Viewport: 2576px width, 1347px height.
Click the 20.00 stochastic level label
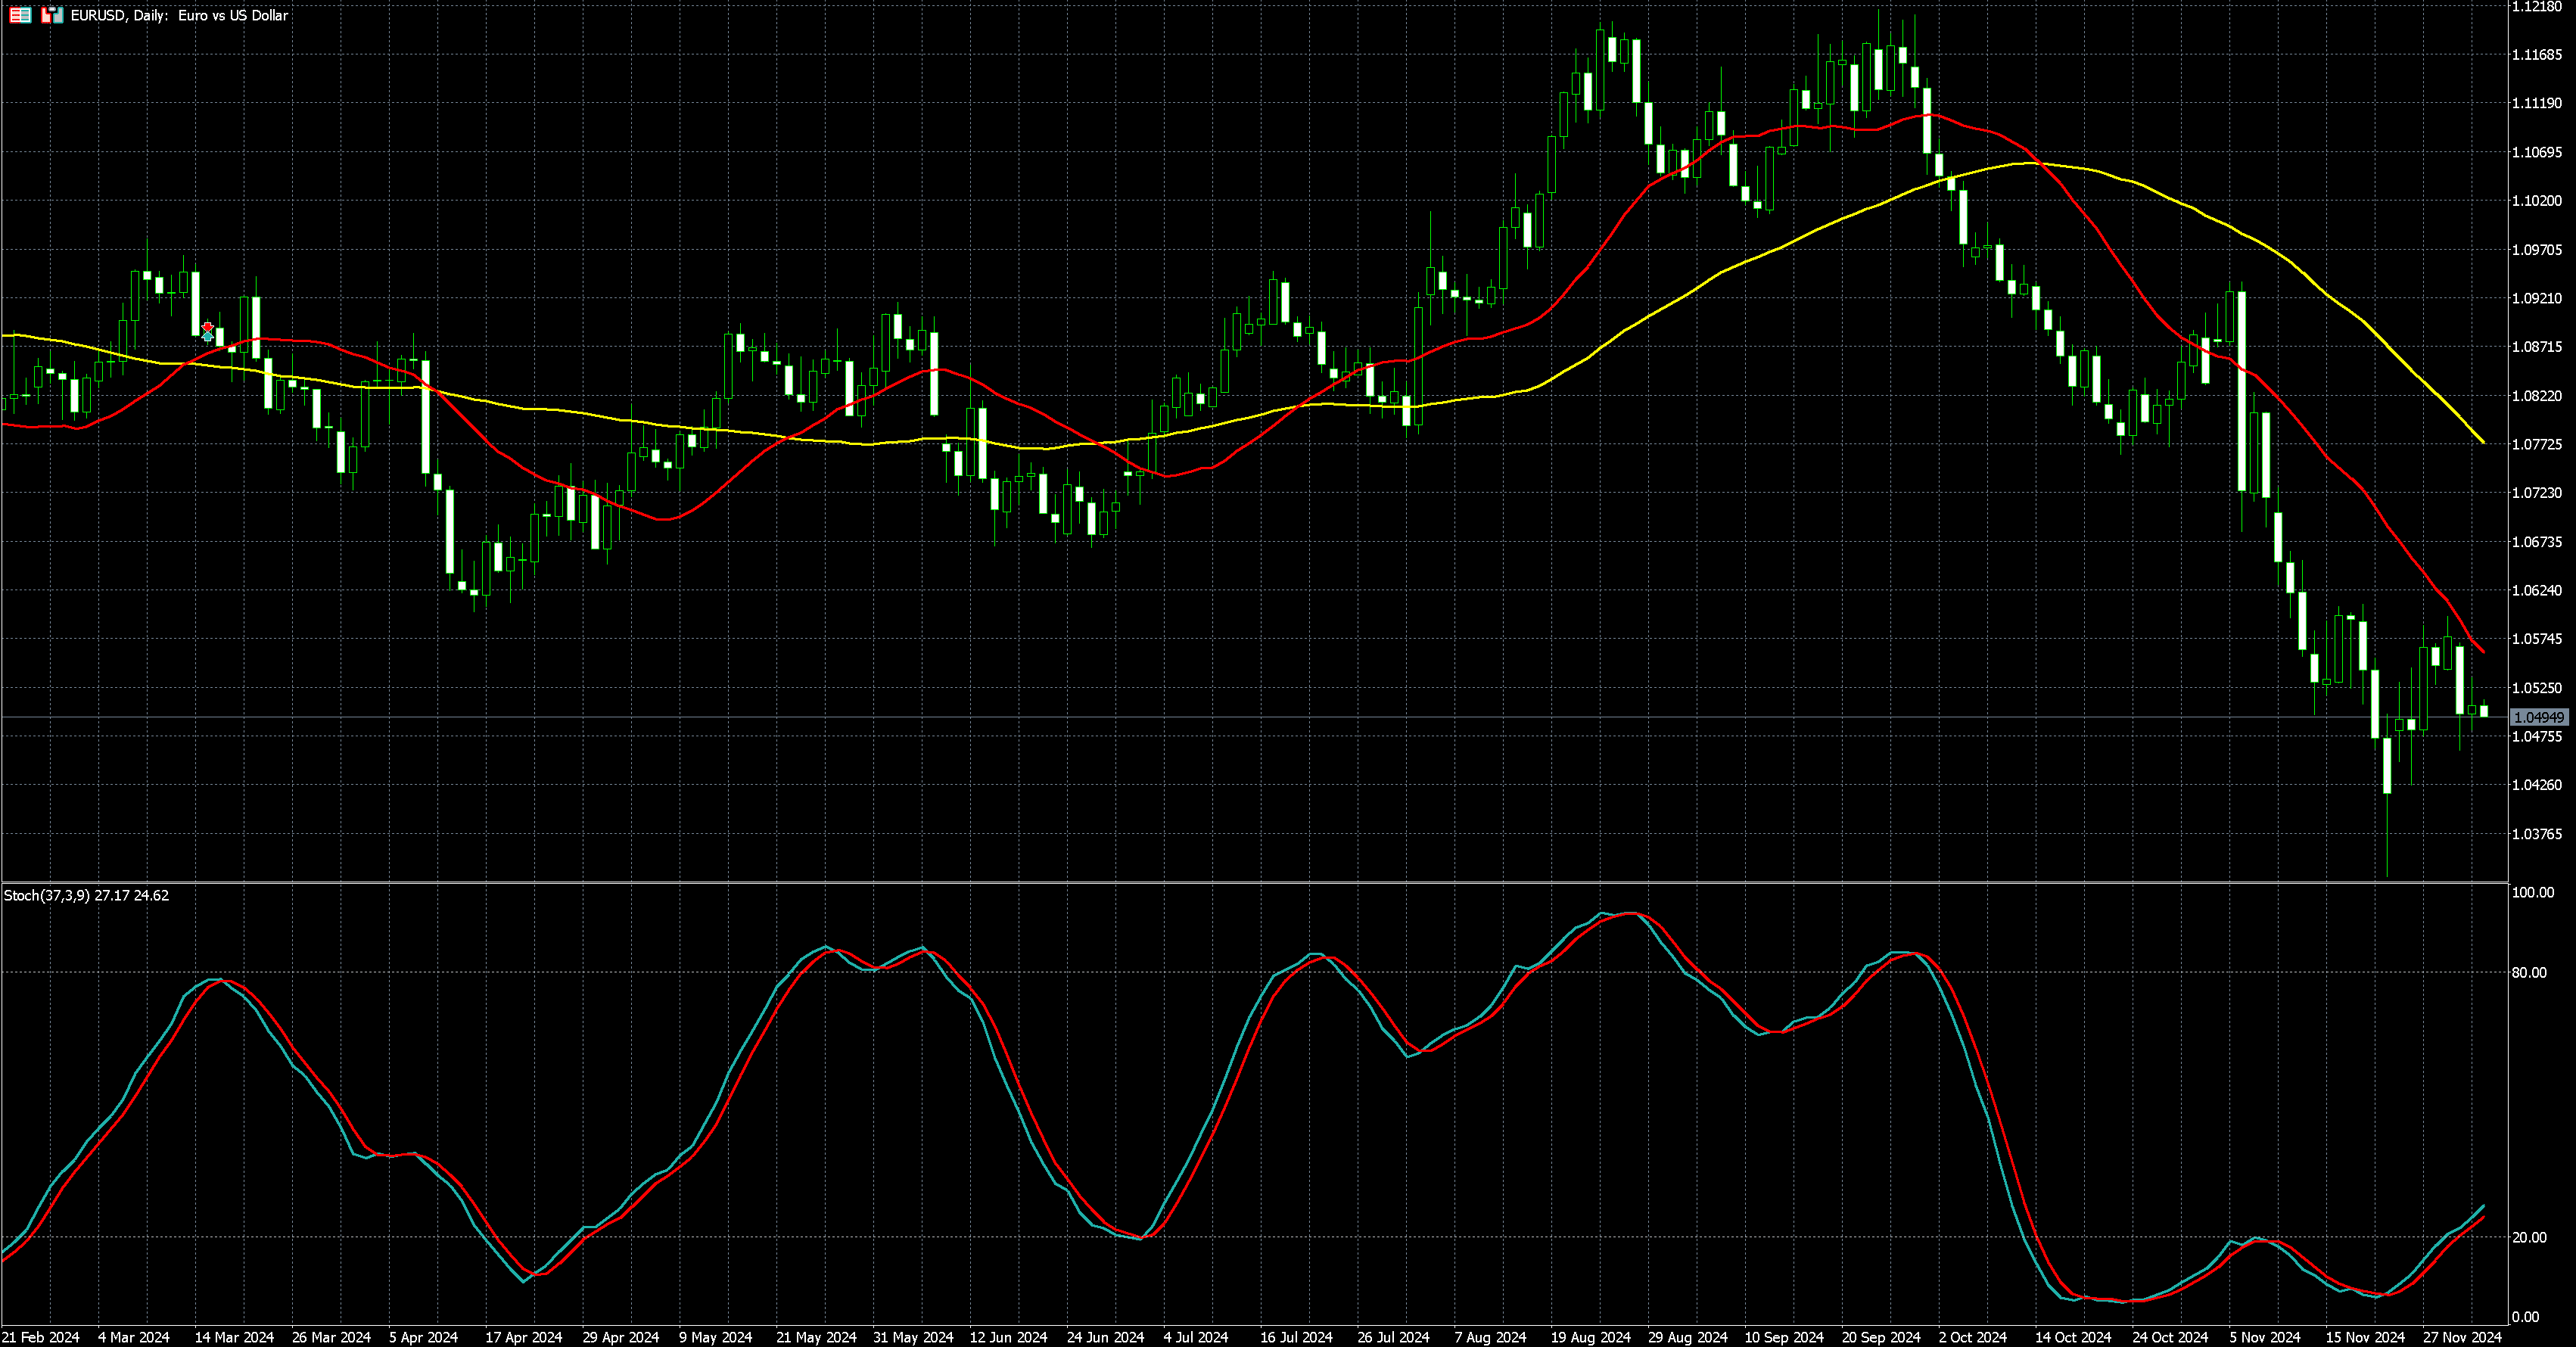[x=2529, y=1237]
